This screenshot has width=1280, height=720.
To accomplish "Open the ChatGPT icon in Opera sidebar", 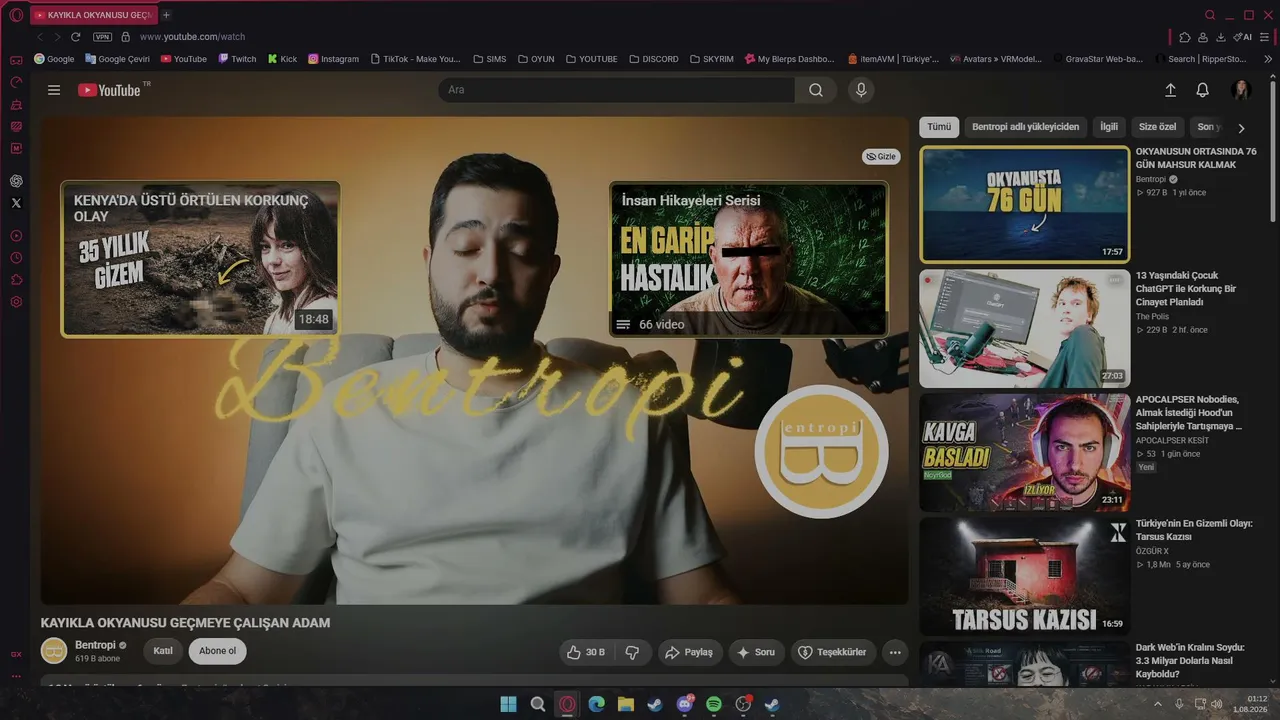I will tap(16, 181).
